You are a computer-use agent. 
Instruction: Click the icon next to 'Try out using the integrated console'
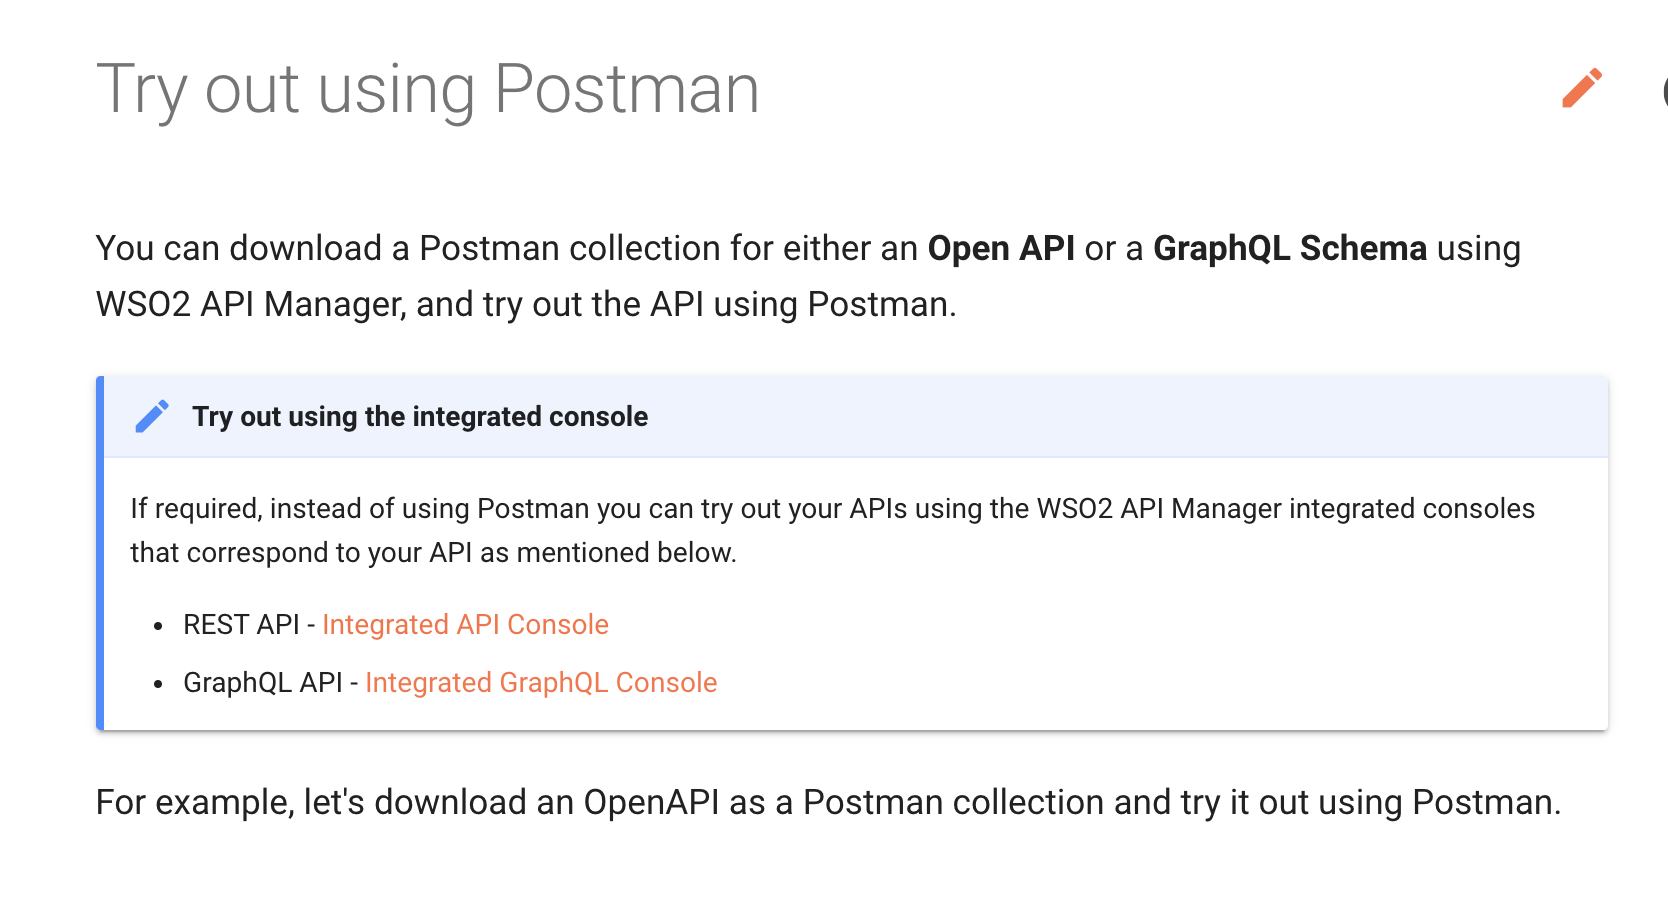pos(151,416)
